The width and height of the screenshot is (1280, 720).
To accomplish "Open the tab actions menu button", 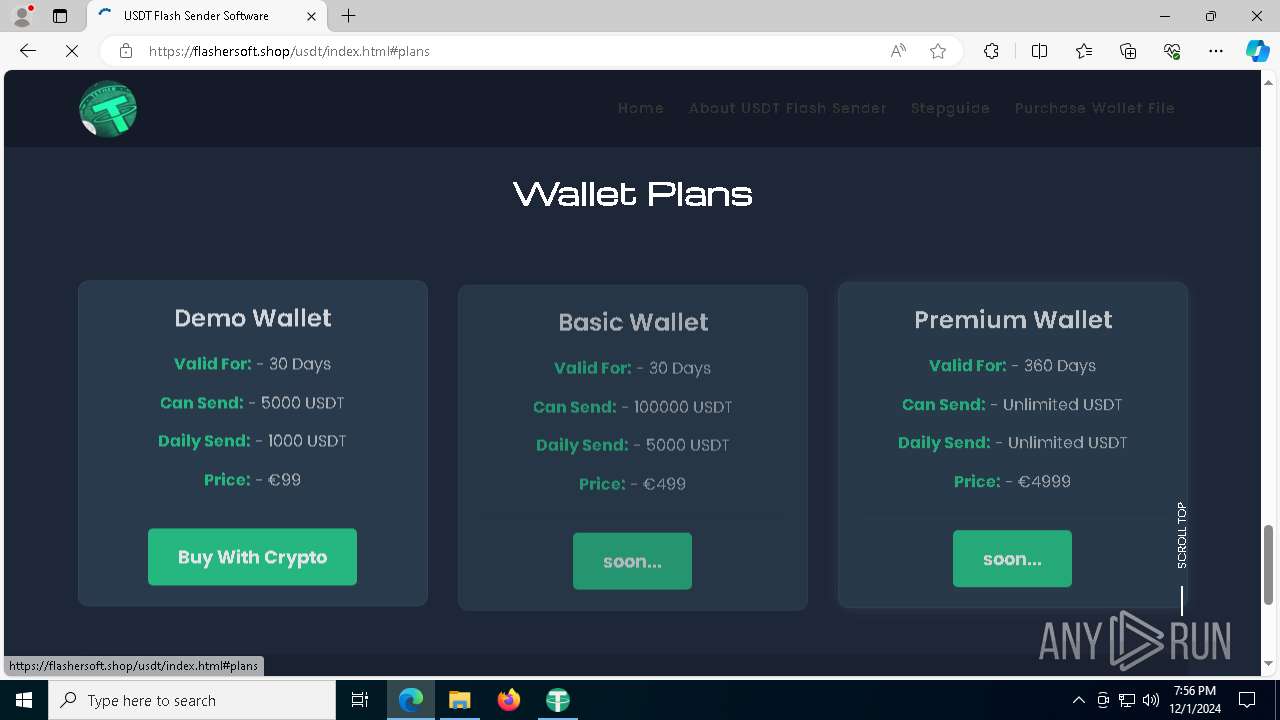I will tap(60, 16).
